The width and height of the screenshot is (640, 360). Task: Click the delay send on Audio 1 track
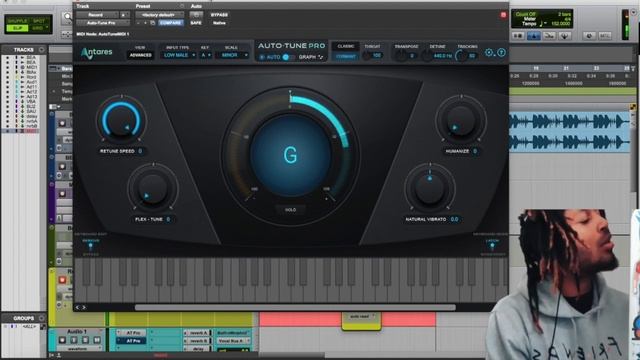tap(198, 349)
